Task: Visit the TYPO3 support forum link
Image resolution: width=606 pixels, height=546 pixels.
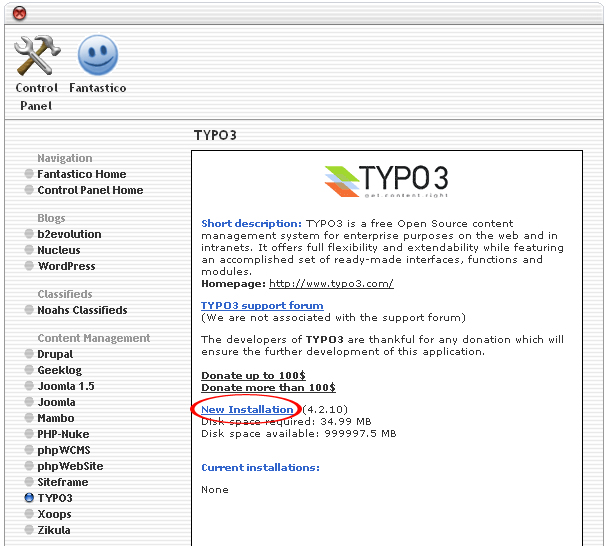Action: click(x=262, y=306)
